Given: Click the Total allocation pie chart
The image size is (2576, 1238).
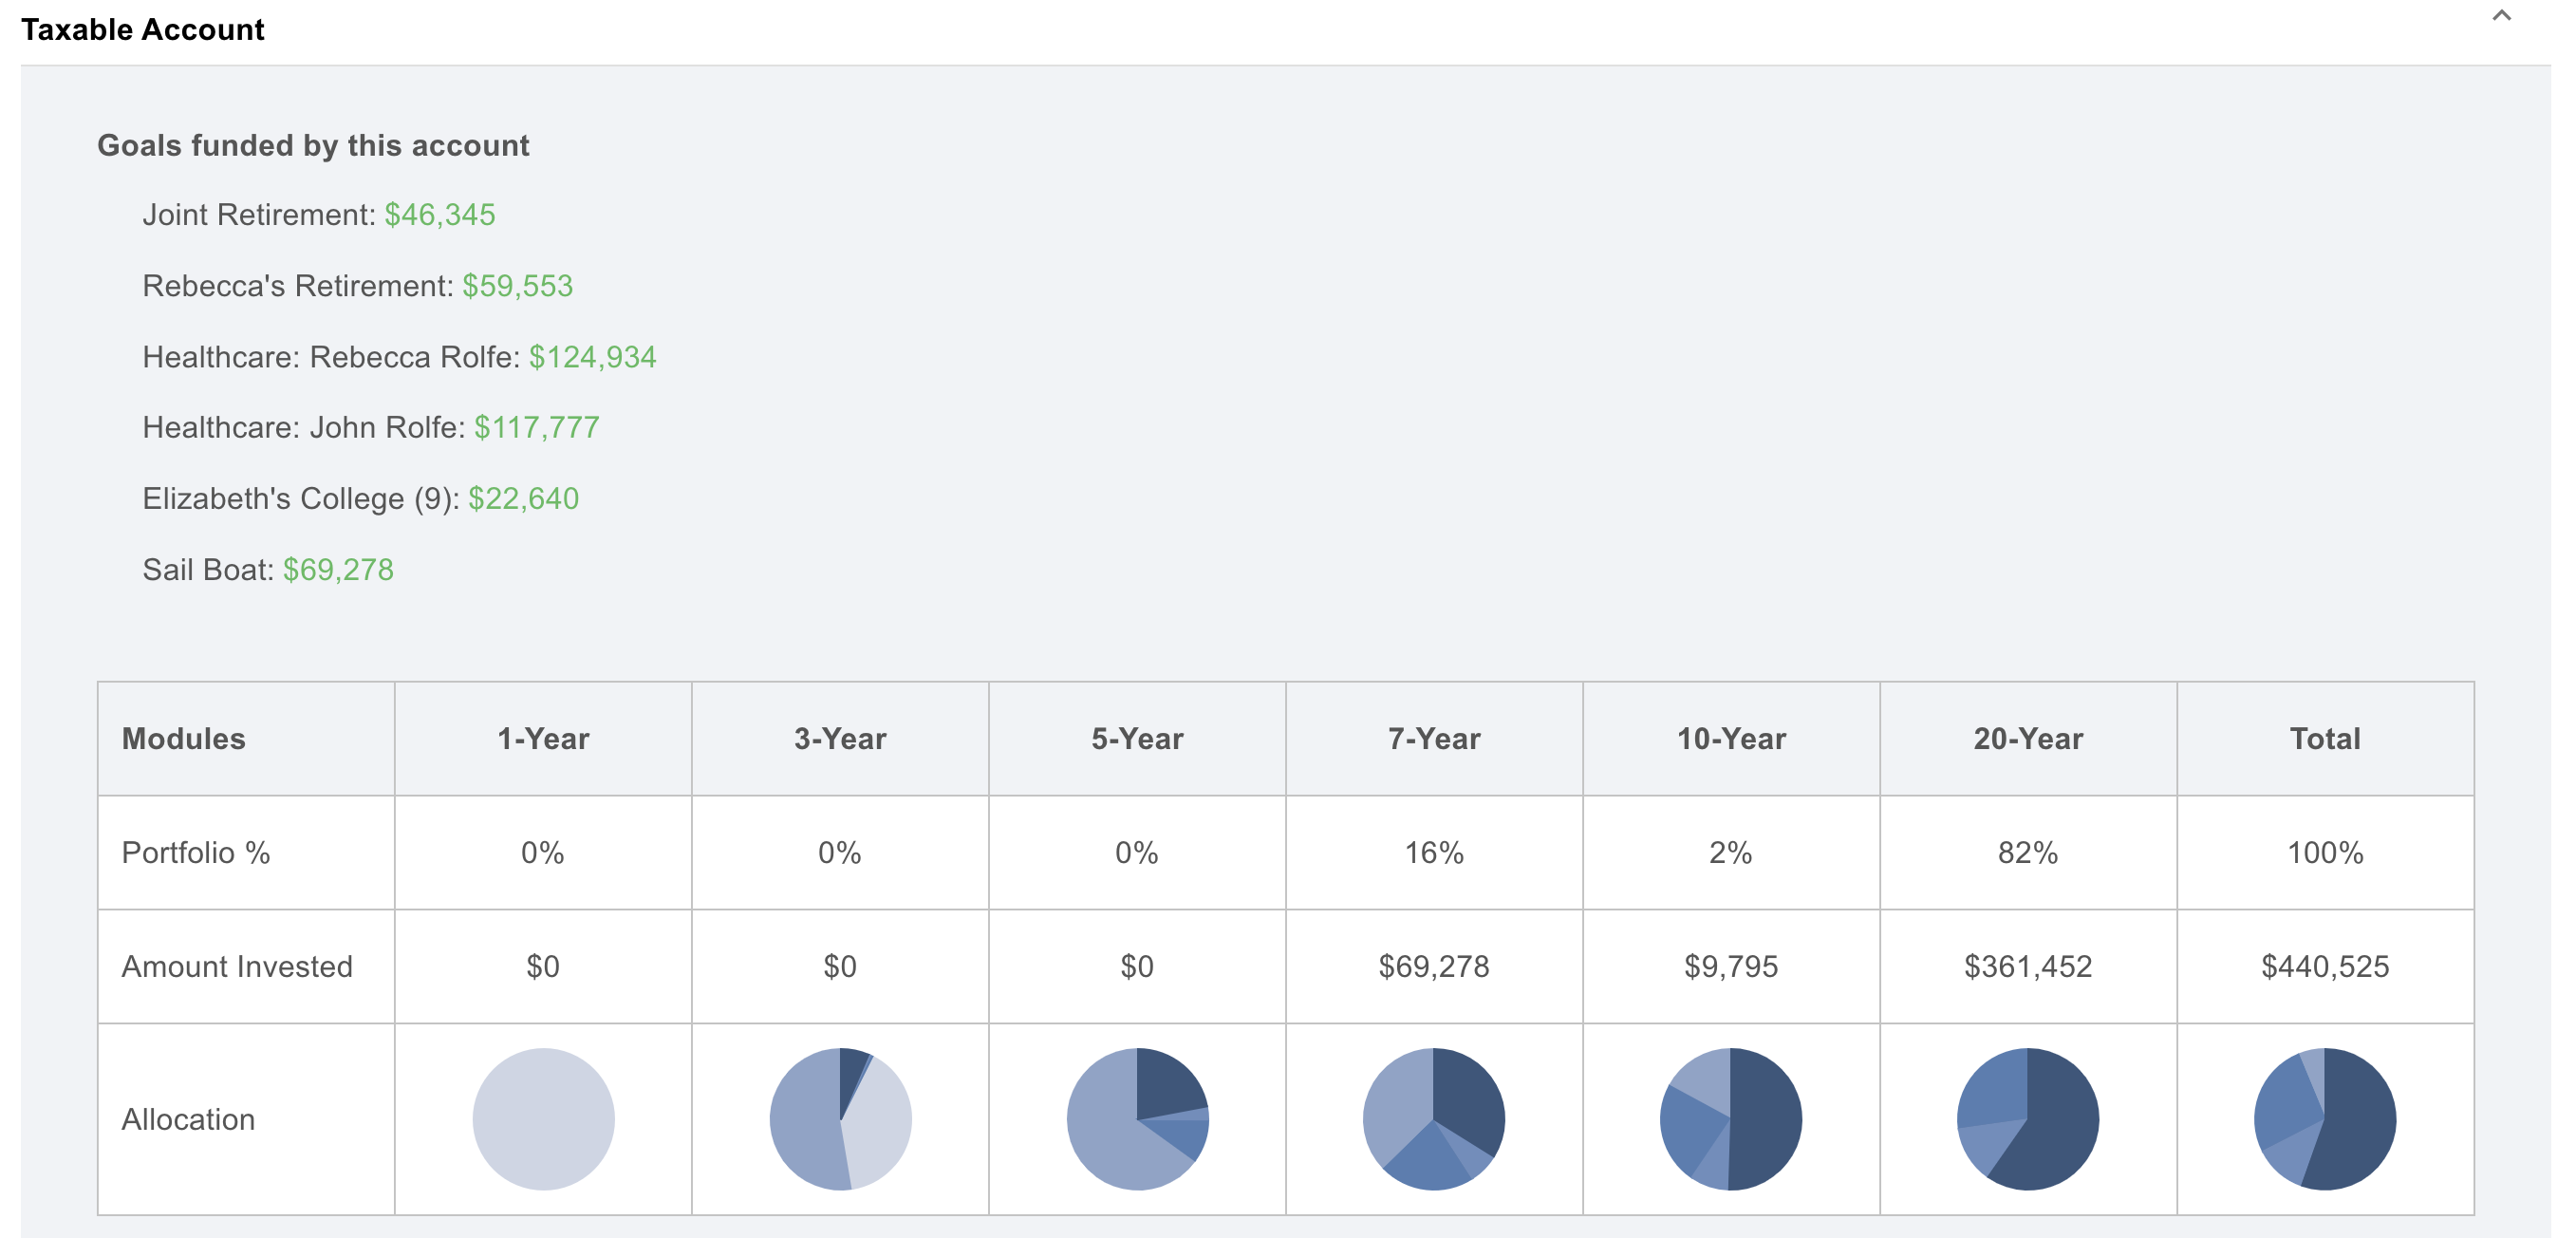Looking at the screenshot, I should (x=2324, y=1118).
